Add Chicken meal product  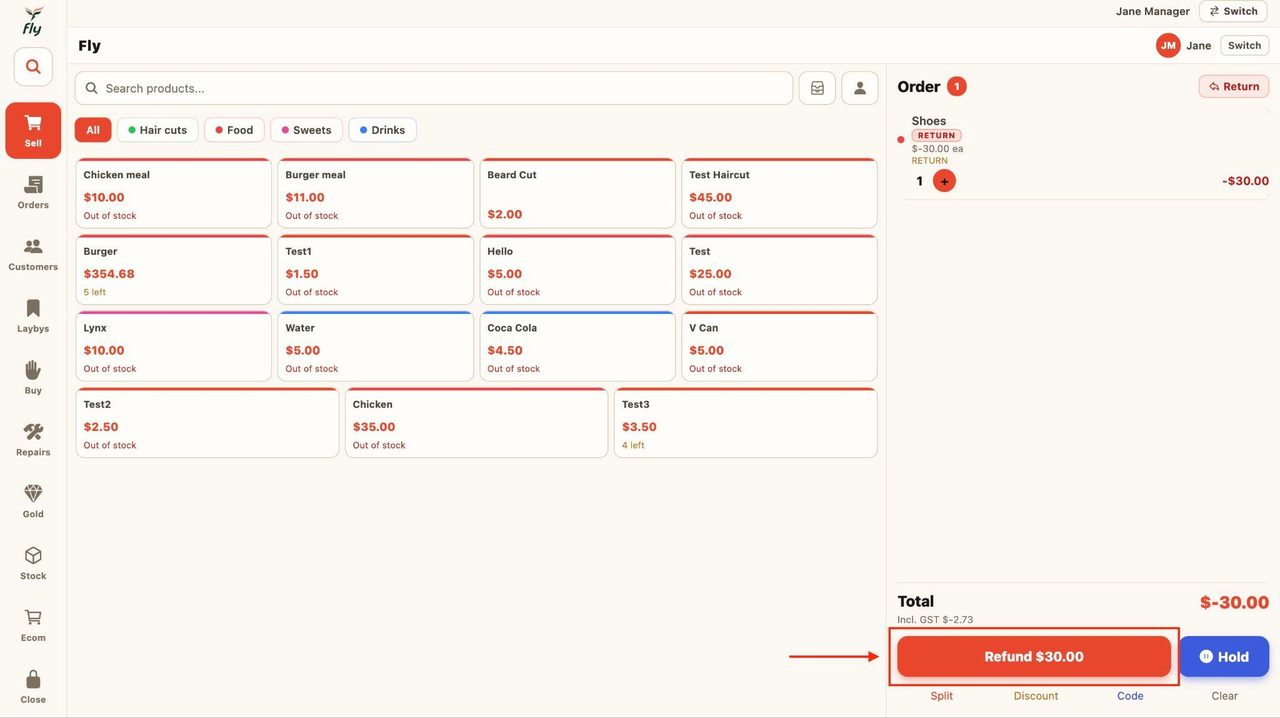point(174,193)
